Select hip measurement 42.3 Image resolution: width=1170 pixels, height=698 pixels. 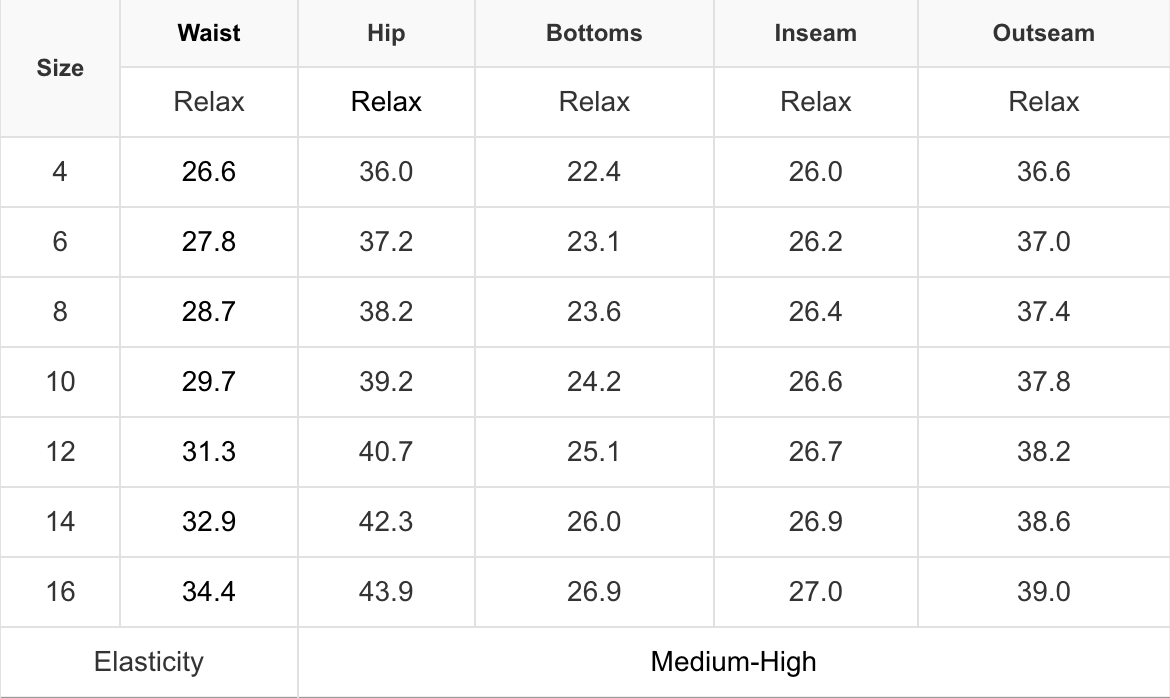tap(386, 522)
